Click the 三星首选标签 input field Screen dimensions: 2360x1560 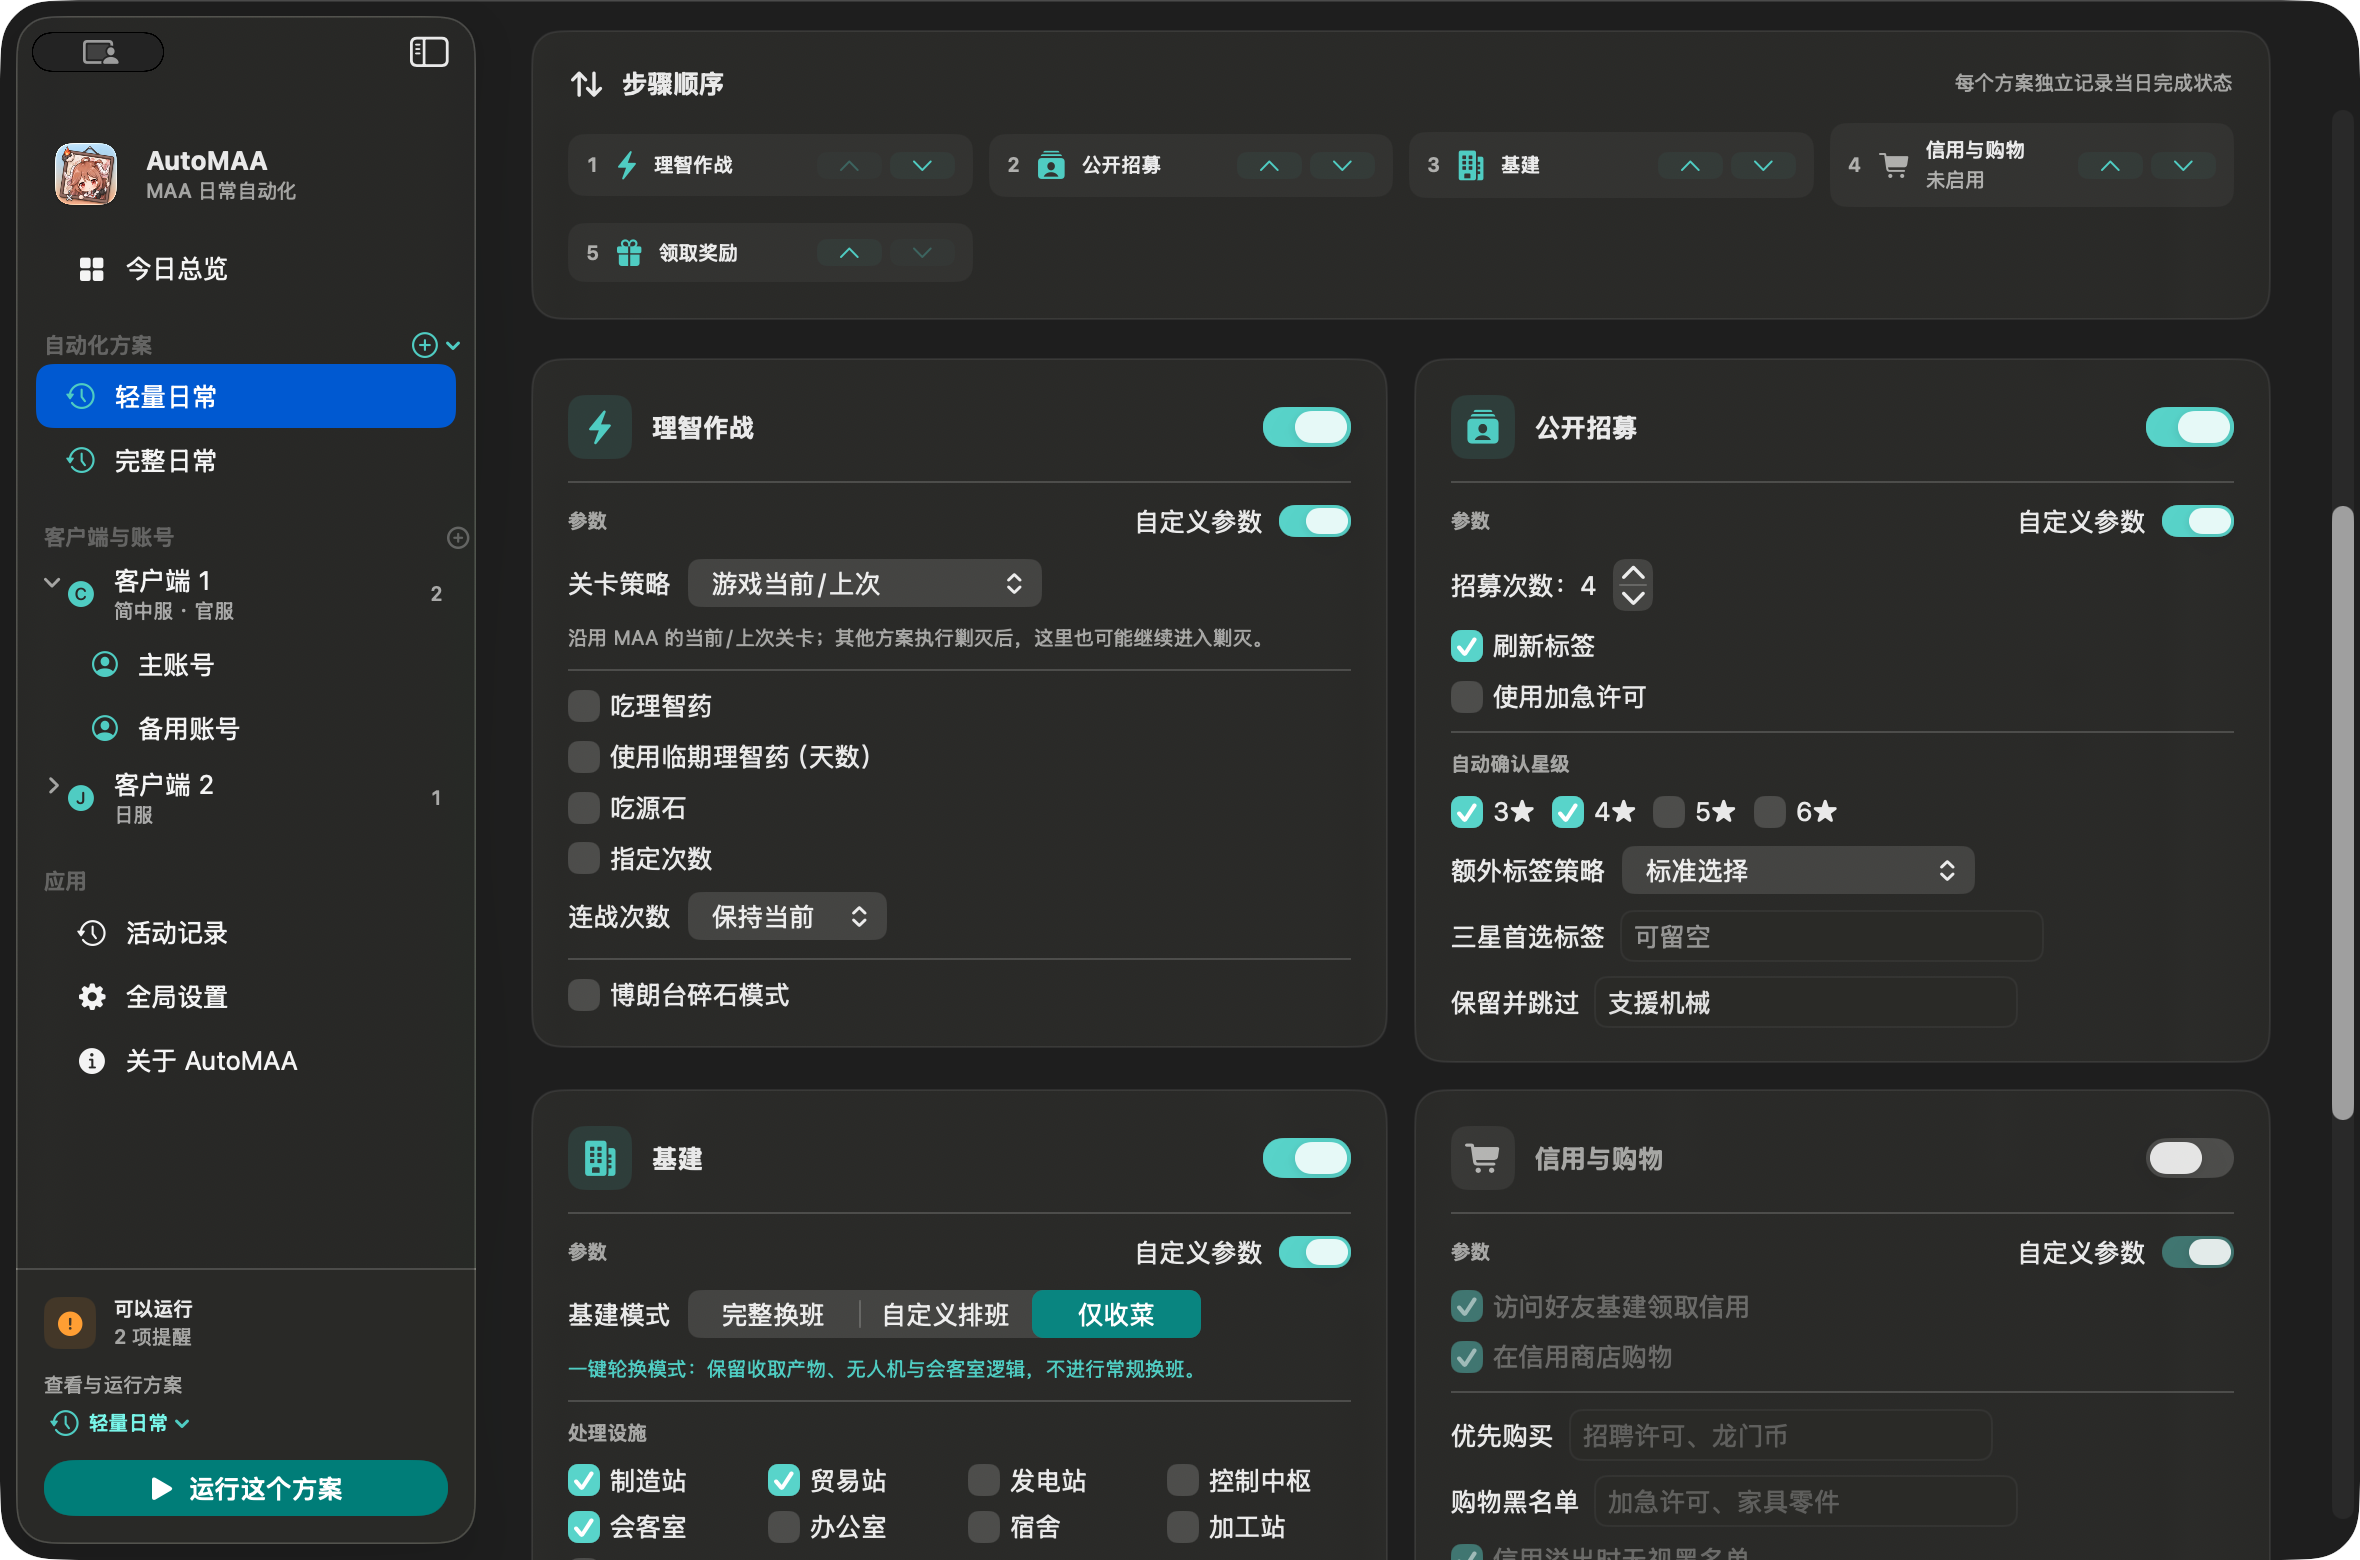(1831, 937)
